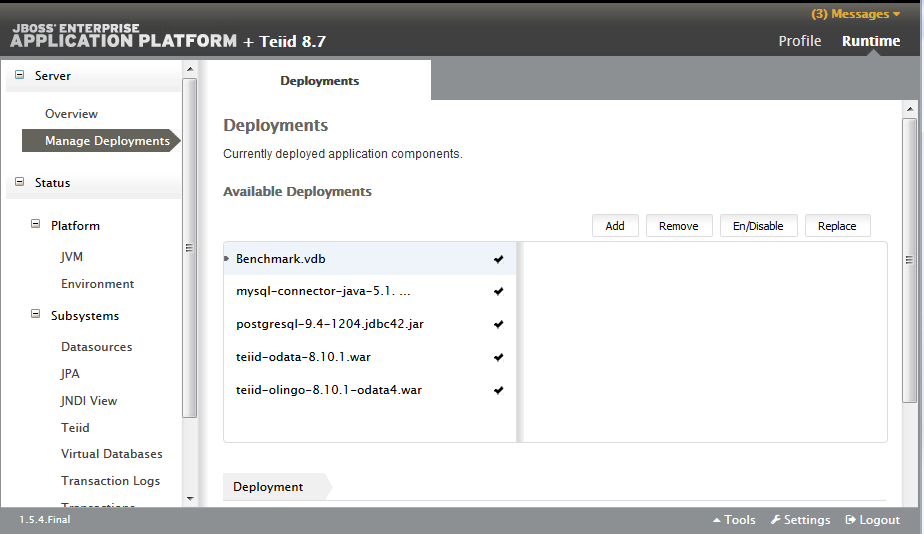Click the sidebar scroll-down arrow
Screen dimensions: 924x534
pos(190,499)
